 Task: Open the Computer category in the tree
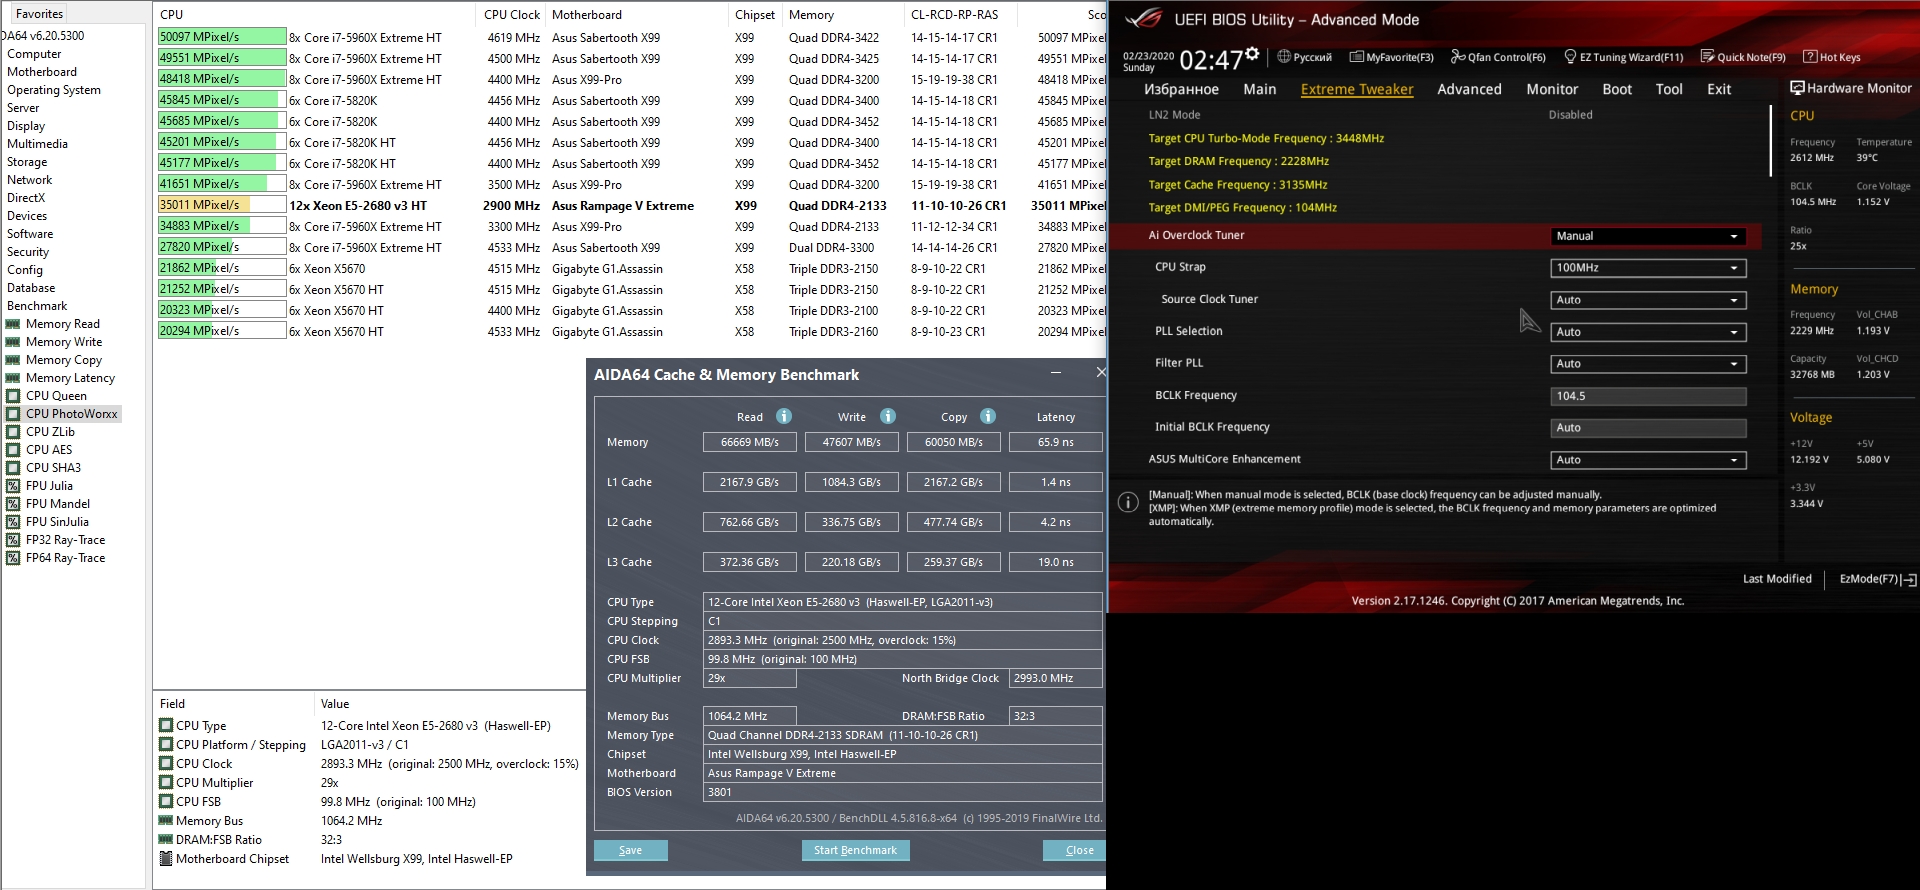coord(34,54)
